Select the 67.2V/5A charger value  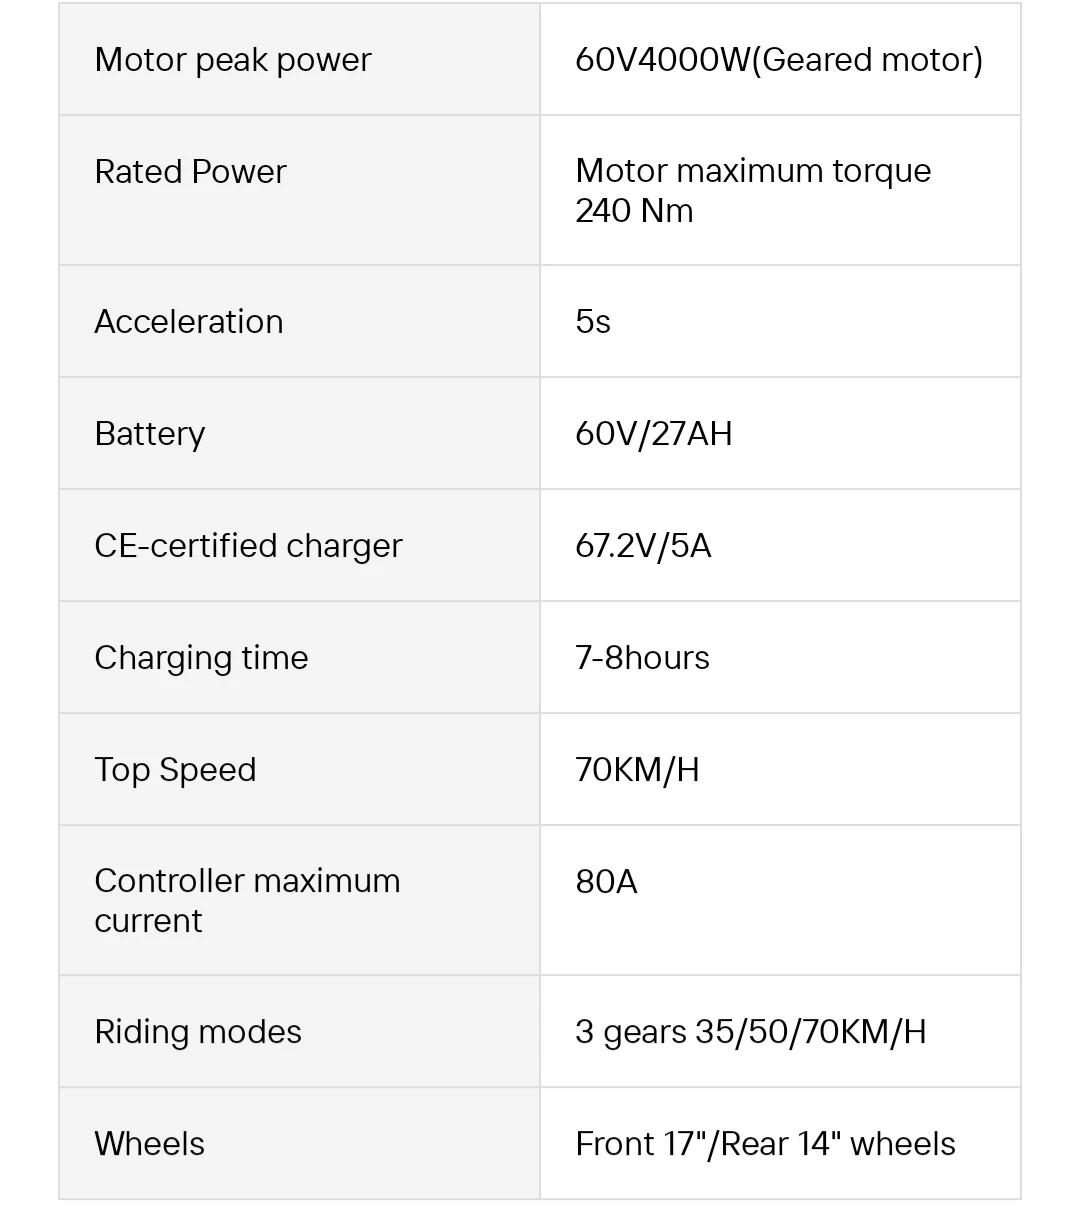(x=643, y=546)
